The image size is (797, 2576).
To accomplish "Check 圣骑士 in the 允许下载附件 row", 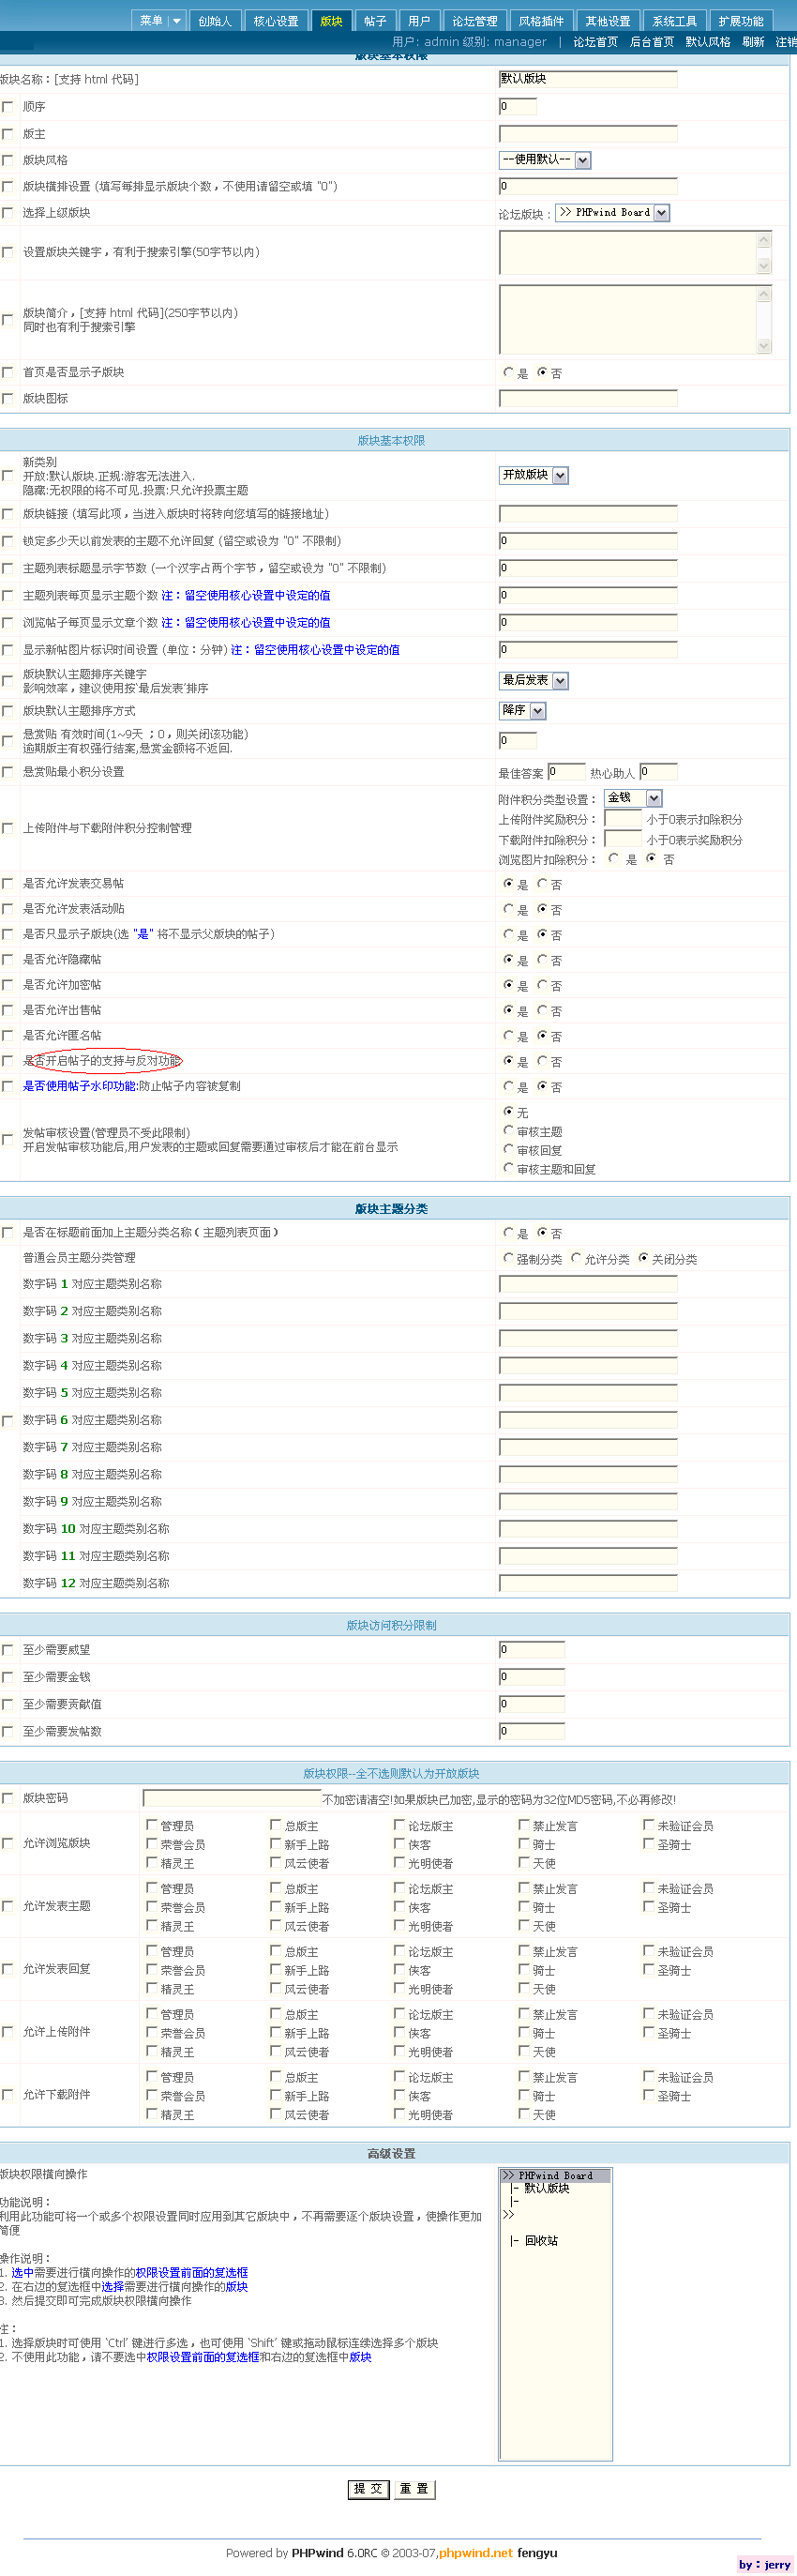I will [x=648, y=2095].
